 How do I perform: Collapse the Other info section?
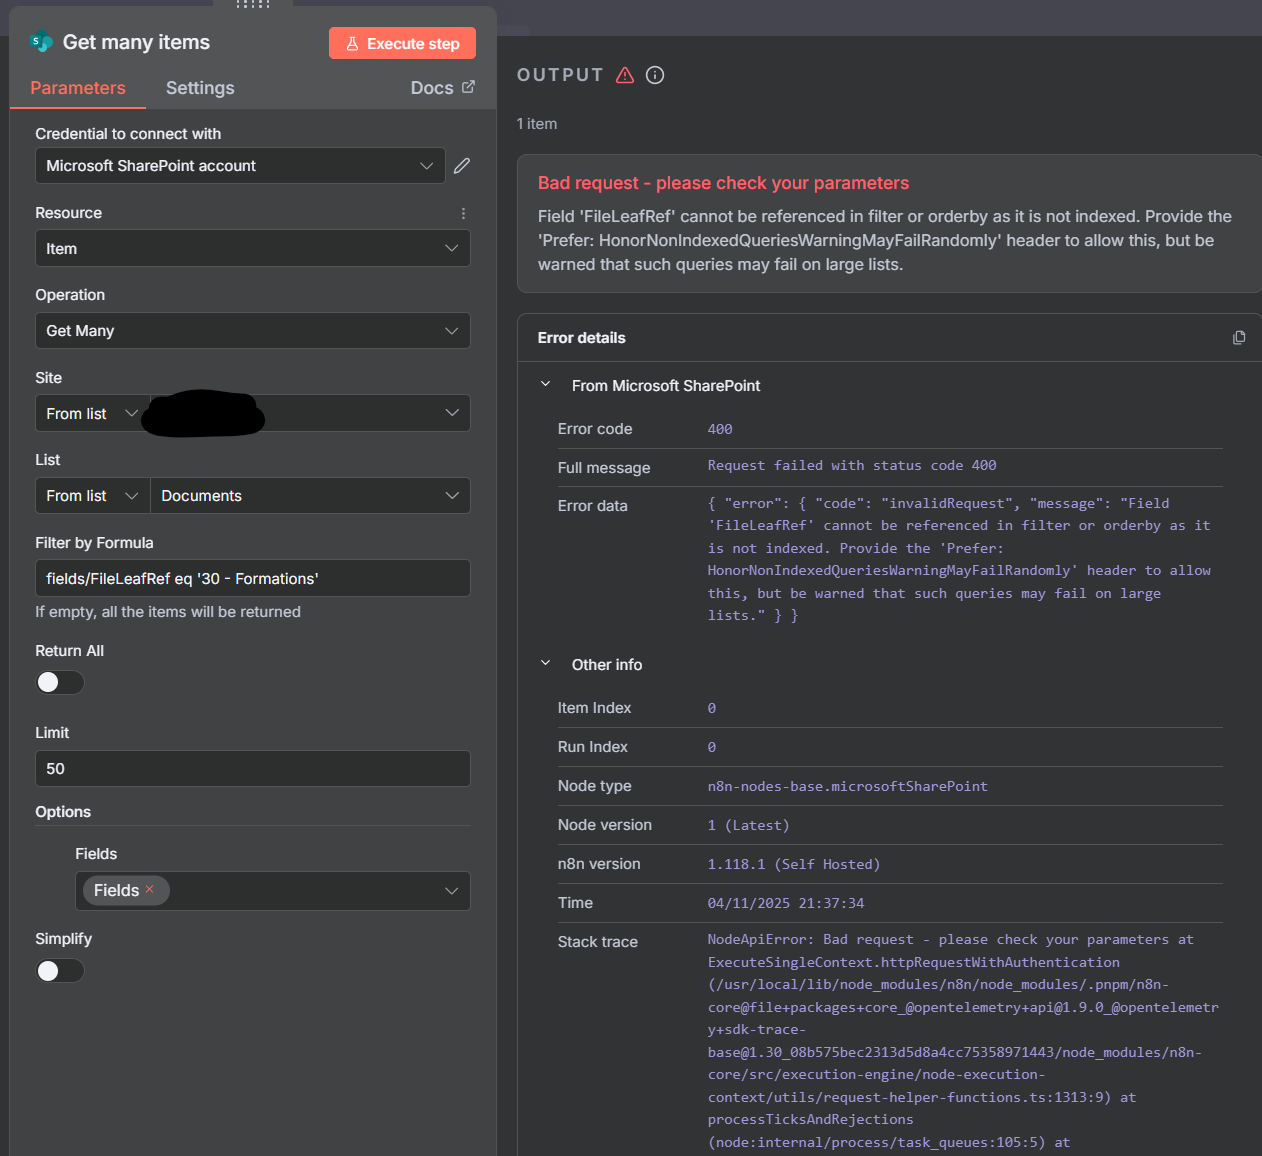pyautogui.click(x=546, y=664)
